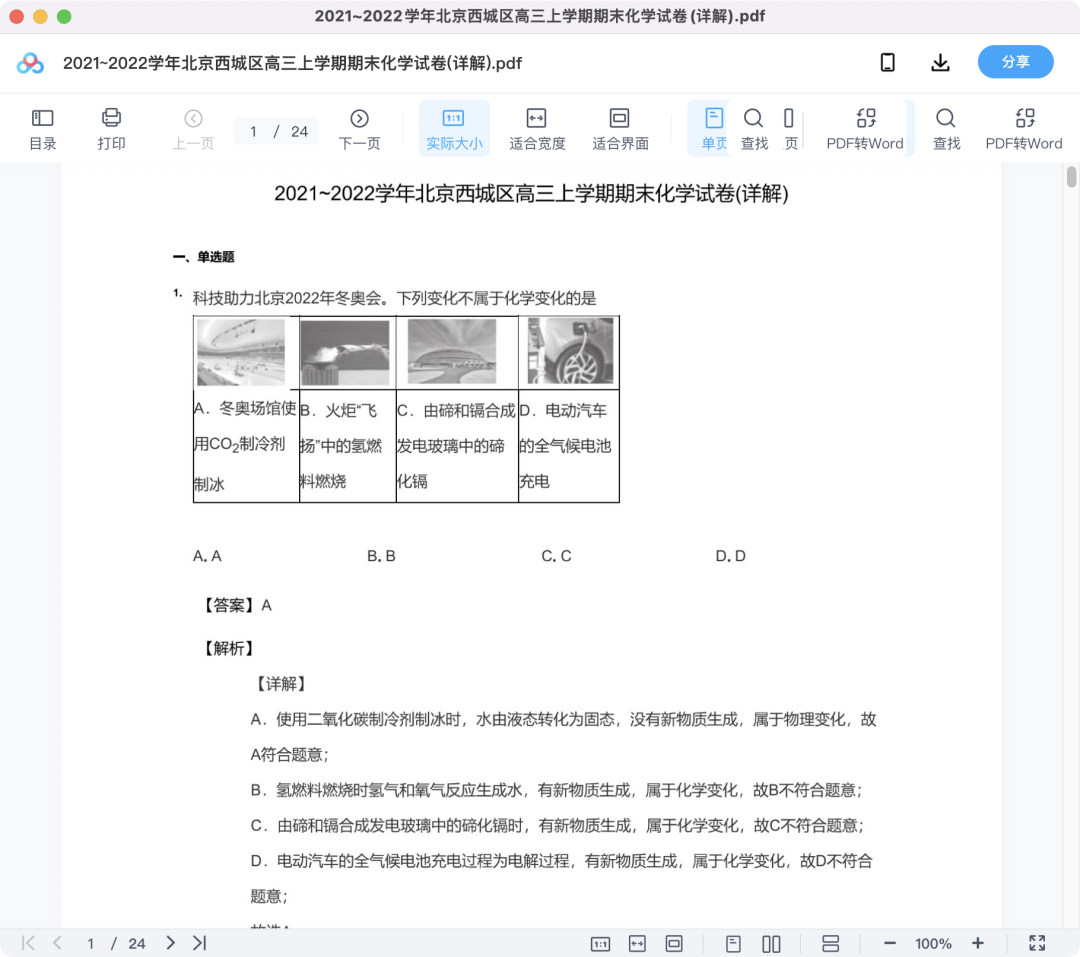
Task: Zoom out with the minus button
Action: pos(890,943)
